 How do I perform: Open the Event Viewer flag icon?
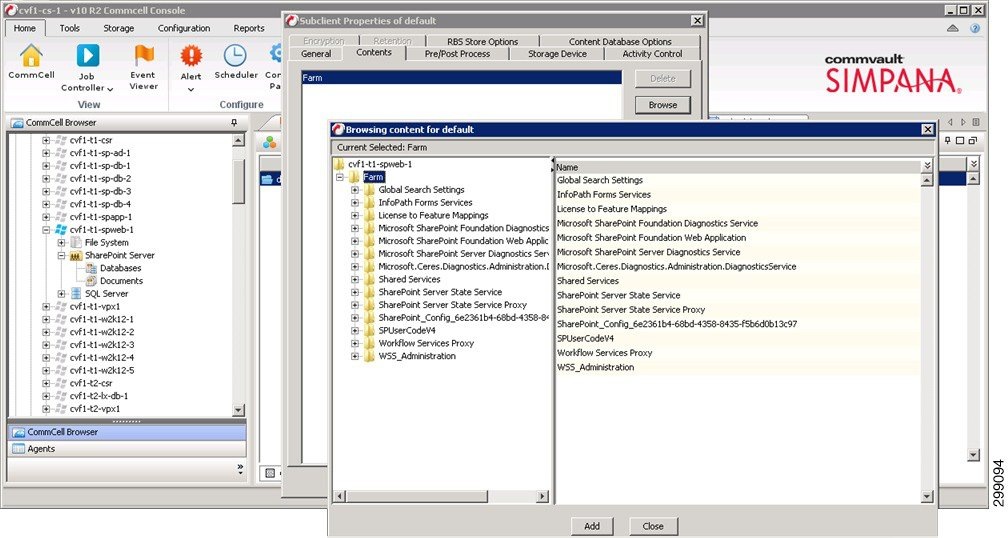[144, 56]
